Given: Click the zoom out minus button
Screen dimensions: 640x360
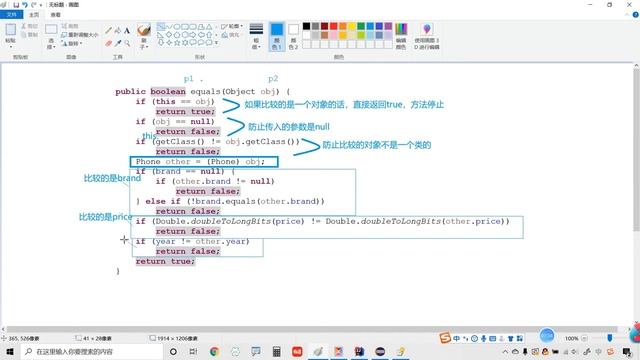Looking at the screenshot, I should click(x=584, y=338).
